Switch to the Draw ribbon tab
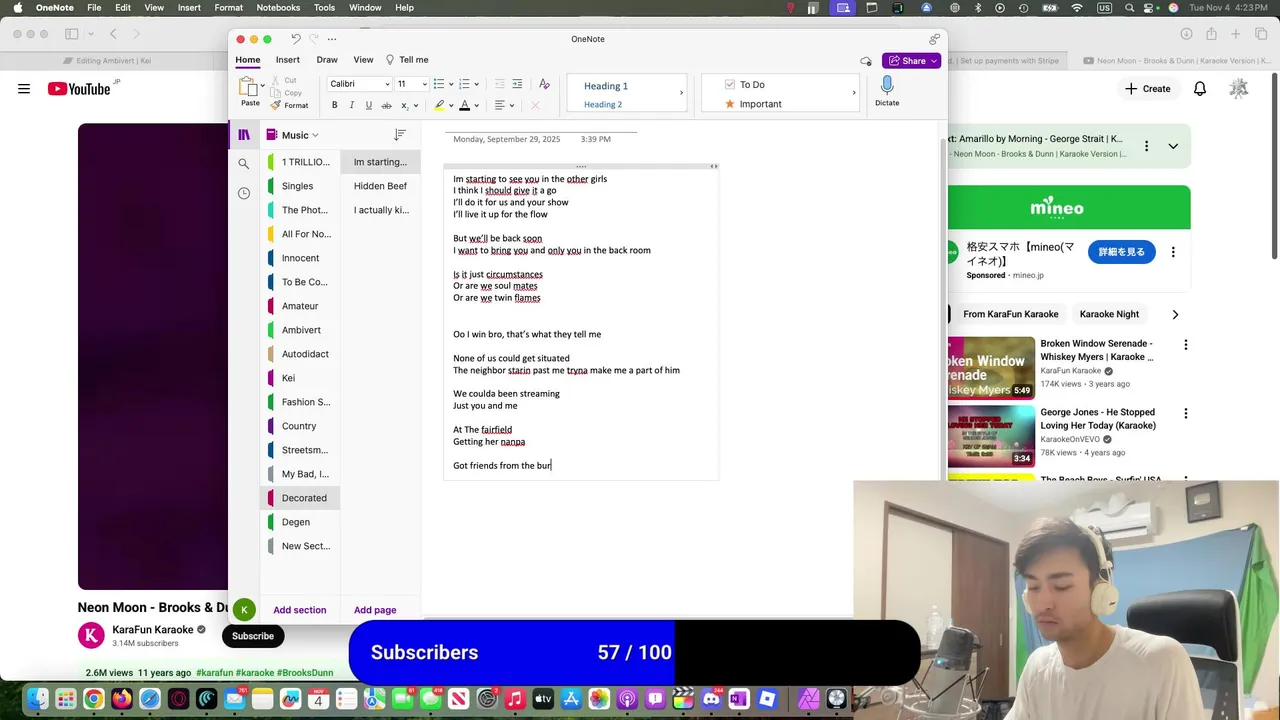Screen dimensions: 1280x720 click(x=327, y=60)
